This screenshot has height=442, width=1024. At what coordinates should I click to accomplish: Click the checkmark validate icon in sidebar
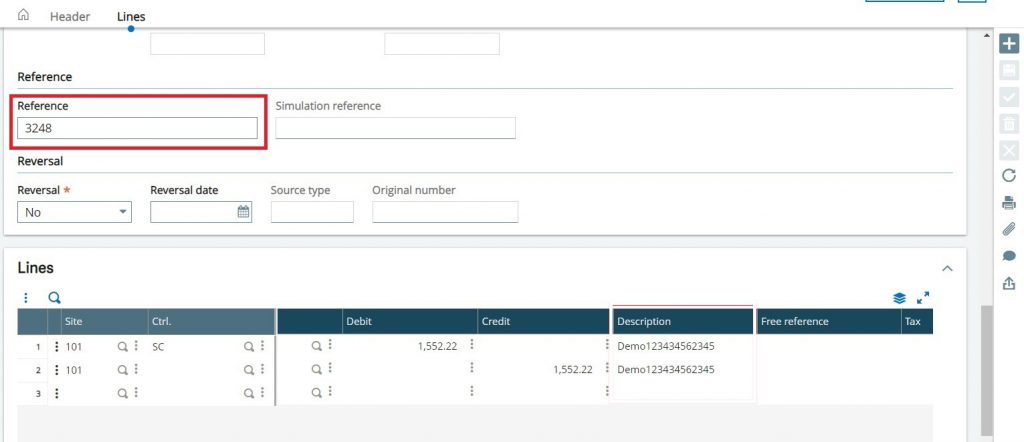pos(1009,97)
